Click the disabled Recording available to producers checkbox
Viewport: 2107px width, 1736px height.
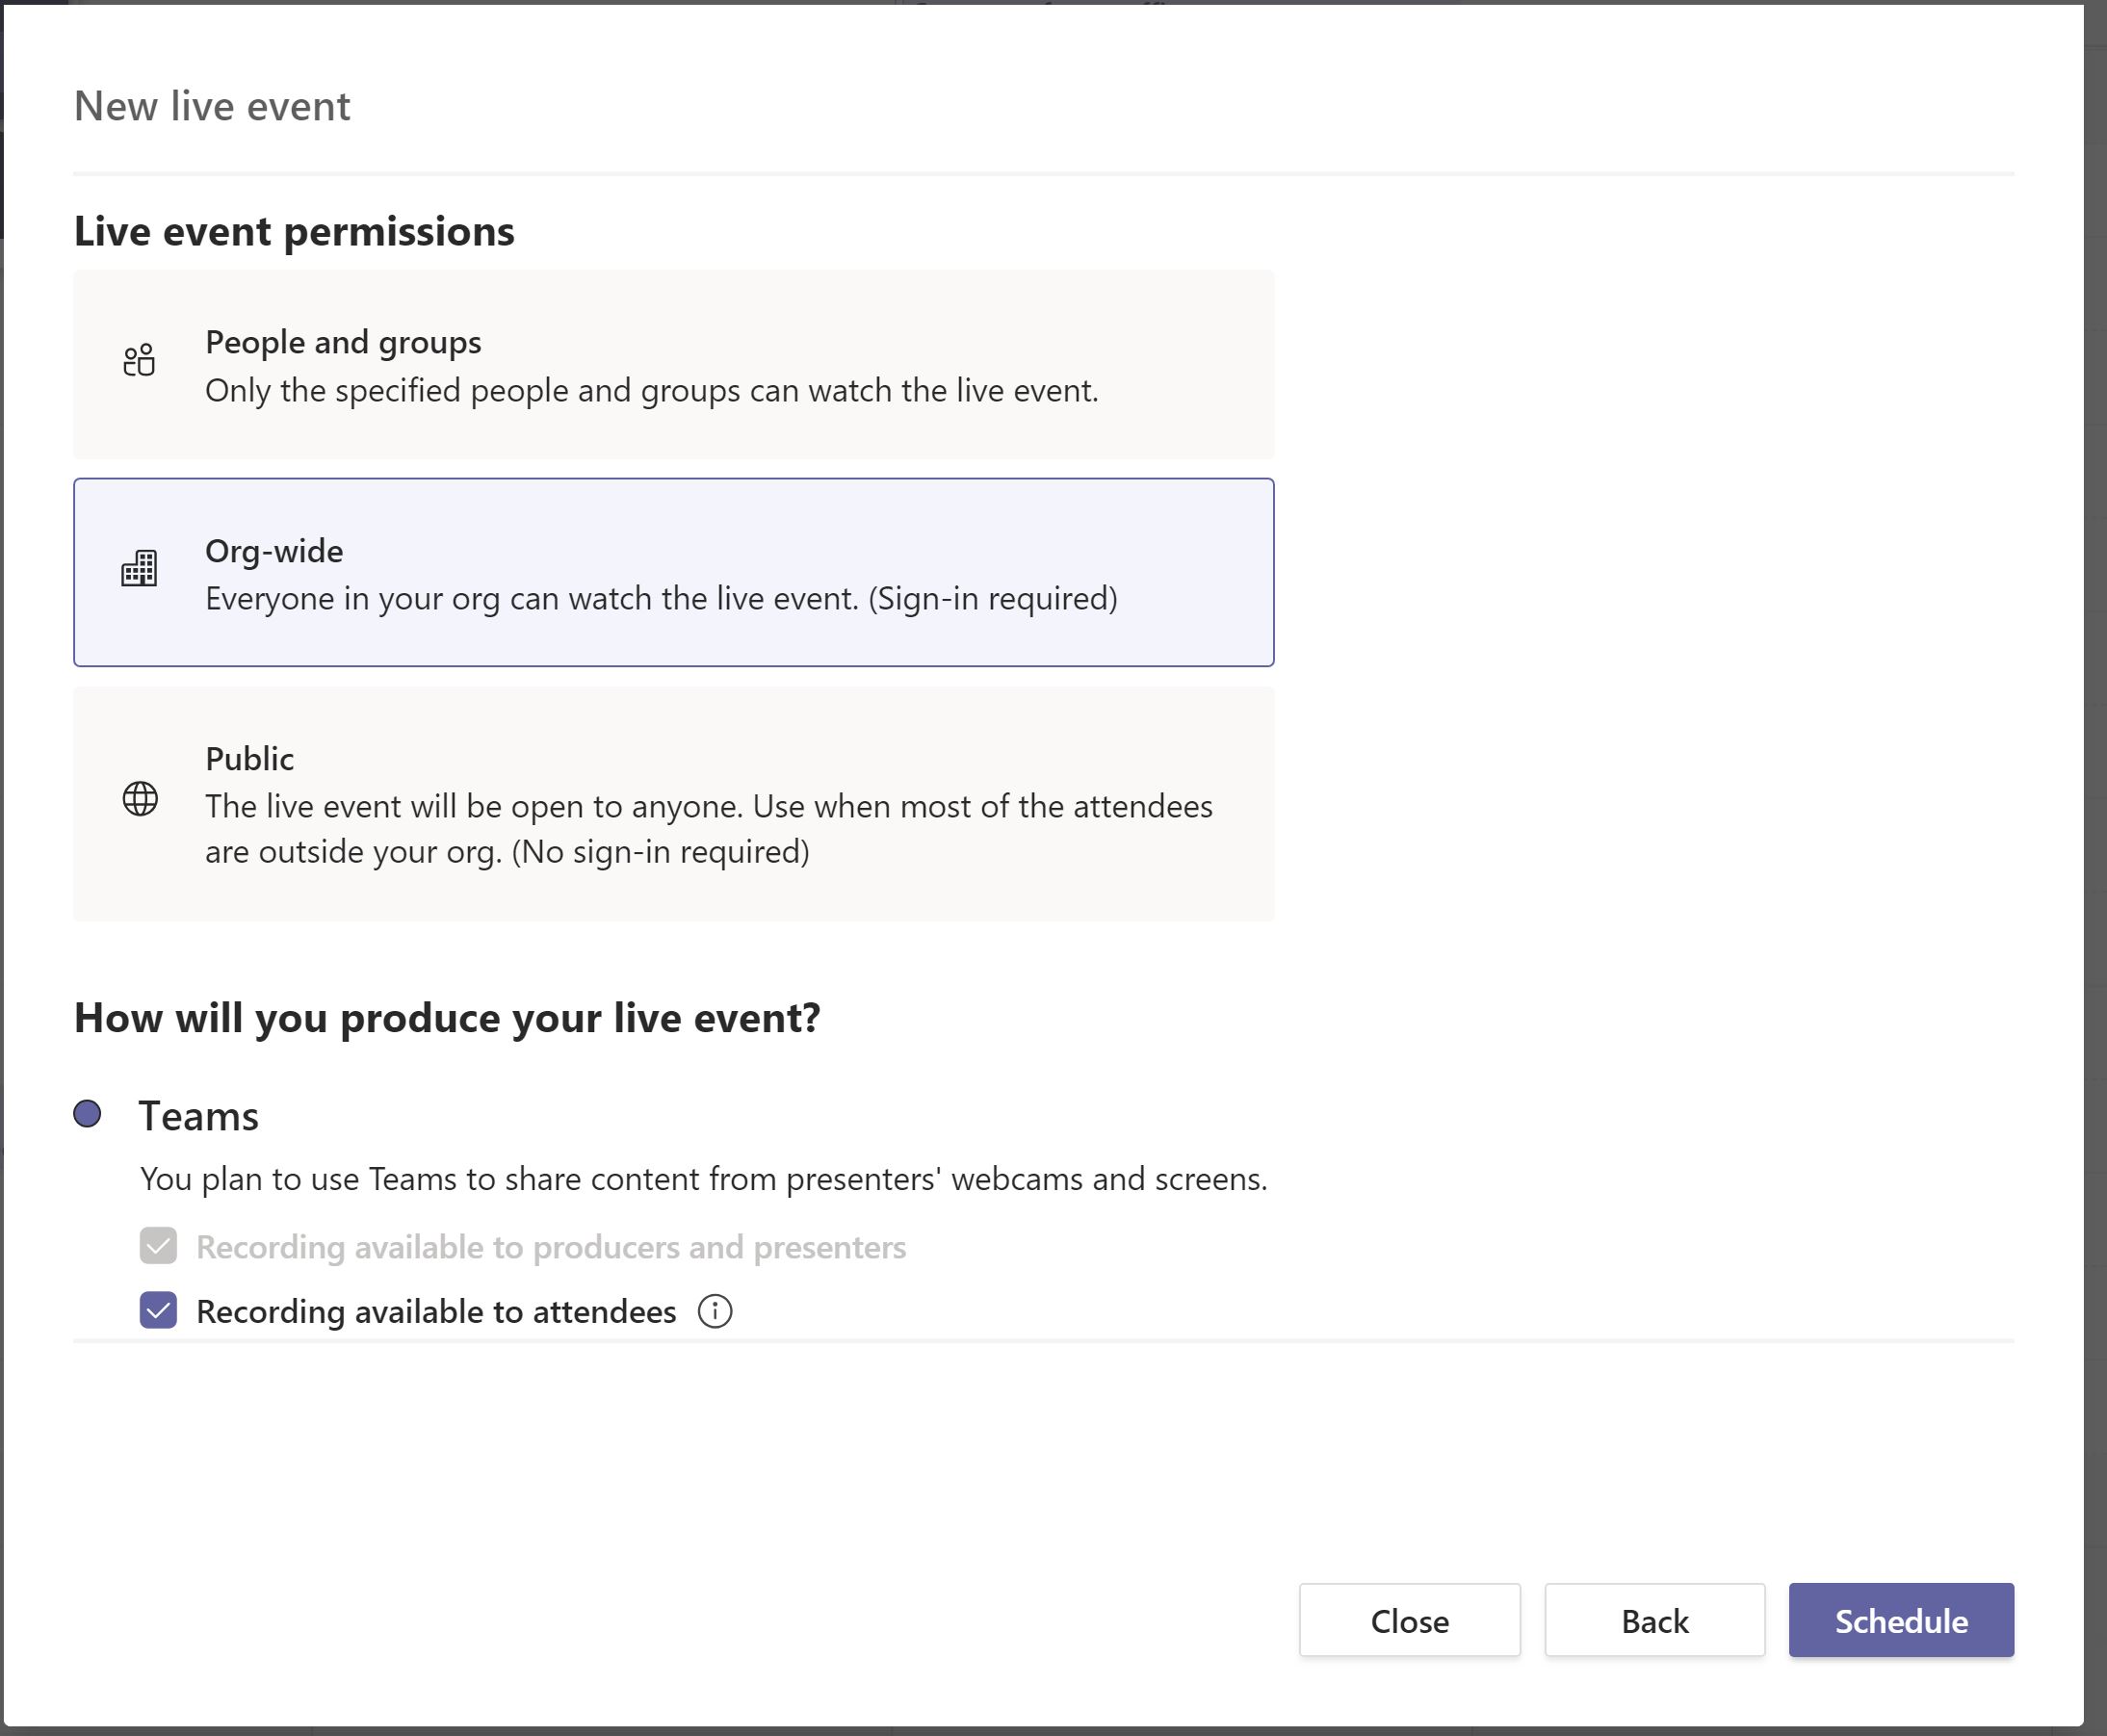point(157,1247)
